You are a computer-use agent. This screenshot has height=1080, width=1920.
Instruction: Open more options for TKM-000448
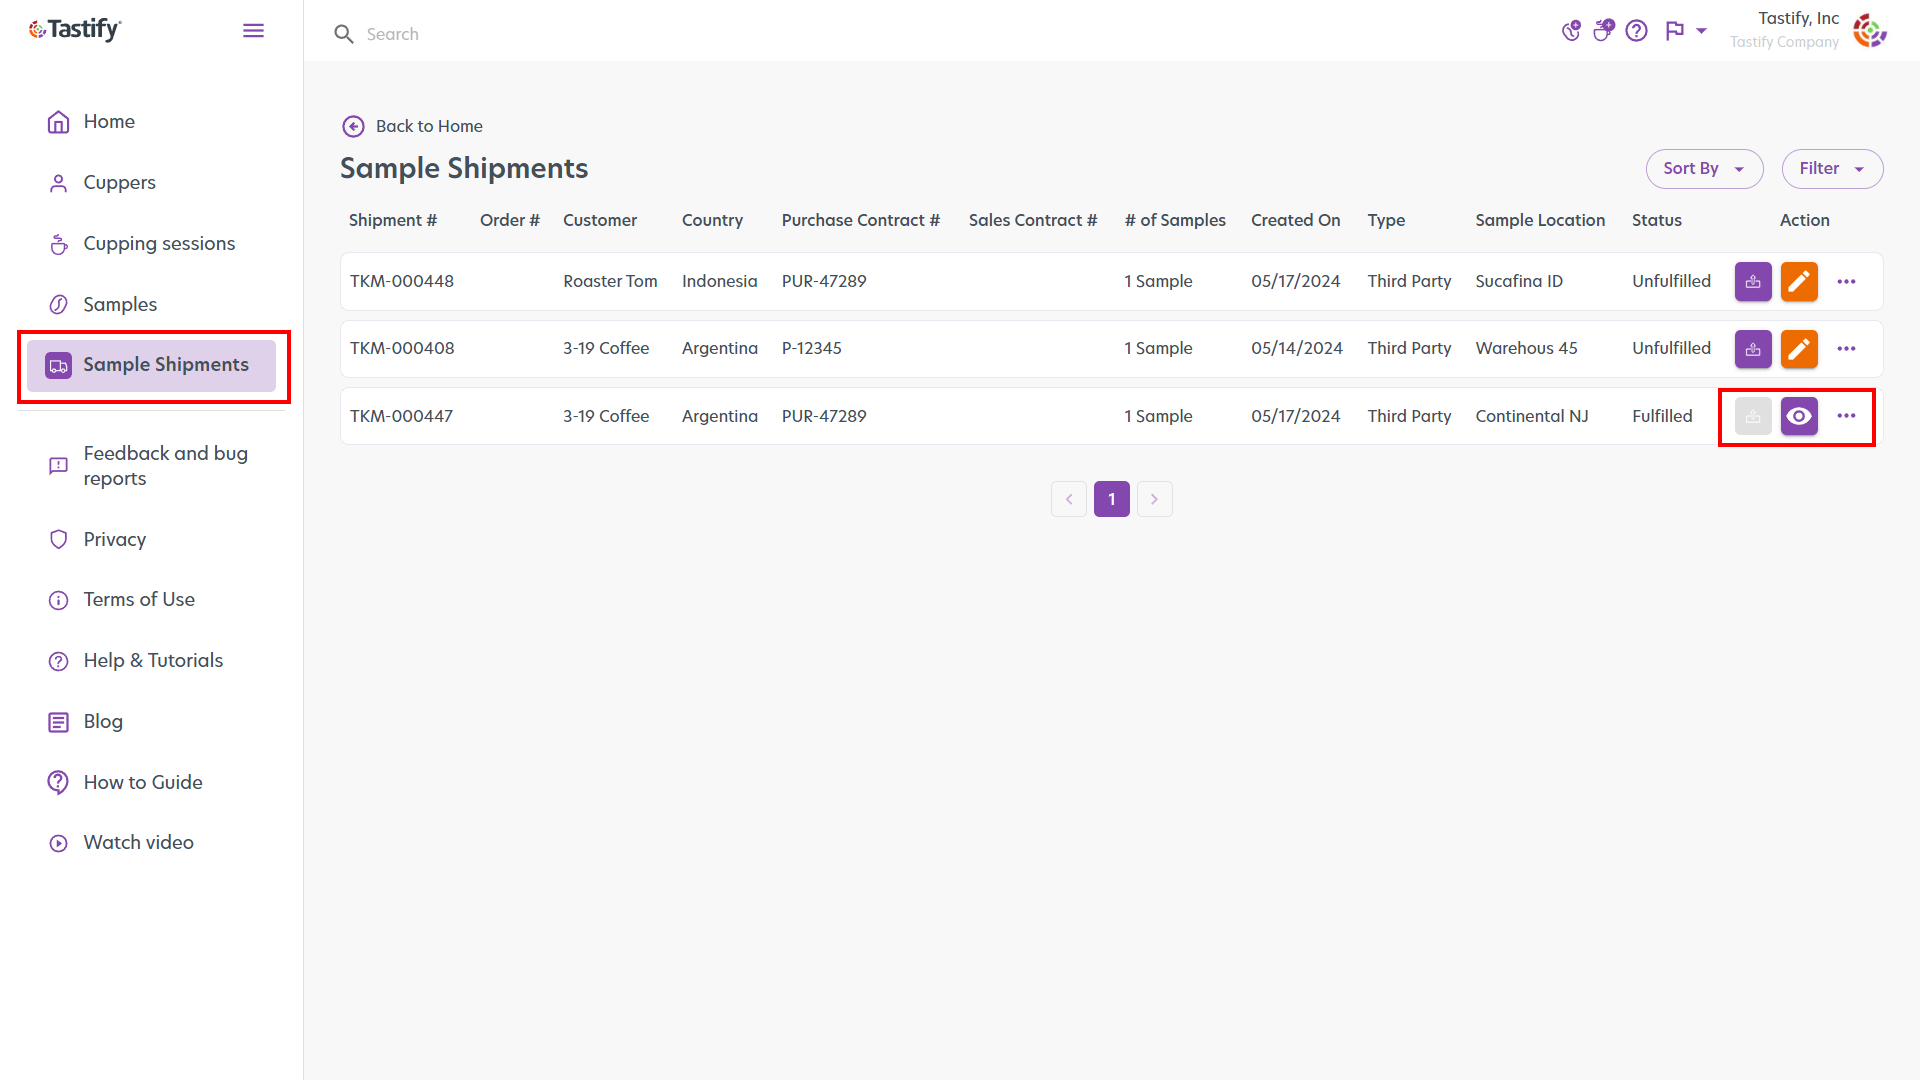coord(1846,282)
